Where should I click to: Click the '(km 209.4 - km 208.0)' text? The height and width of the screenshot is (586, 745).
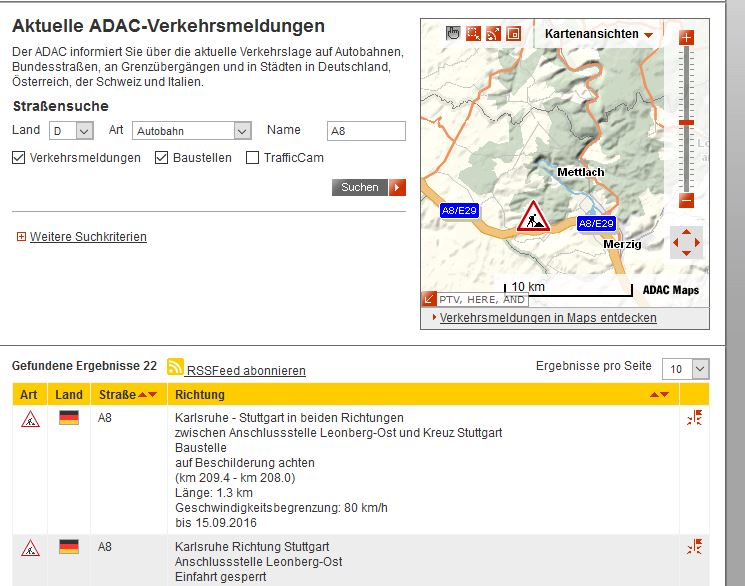point(235,478)
